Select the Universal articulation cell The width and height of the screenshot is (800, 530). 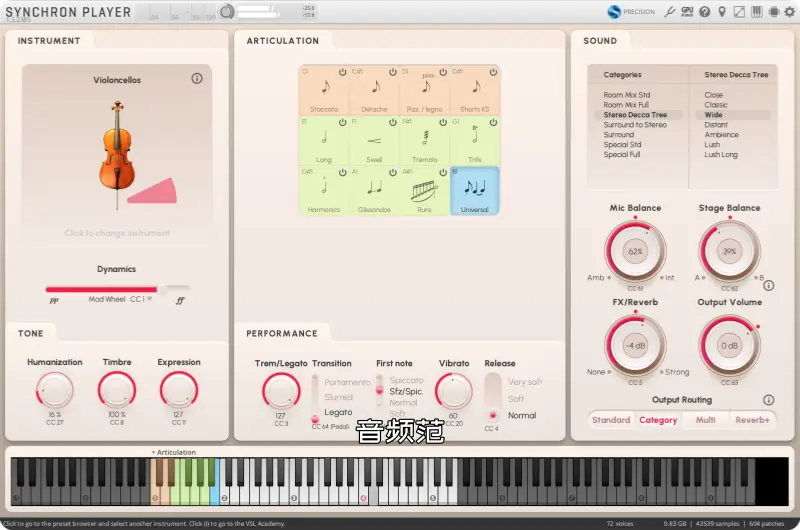475,191
